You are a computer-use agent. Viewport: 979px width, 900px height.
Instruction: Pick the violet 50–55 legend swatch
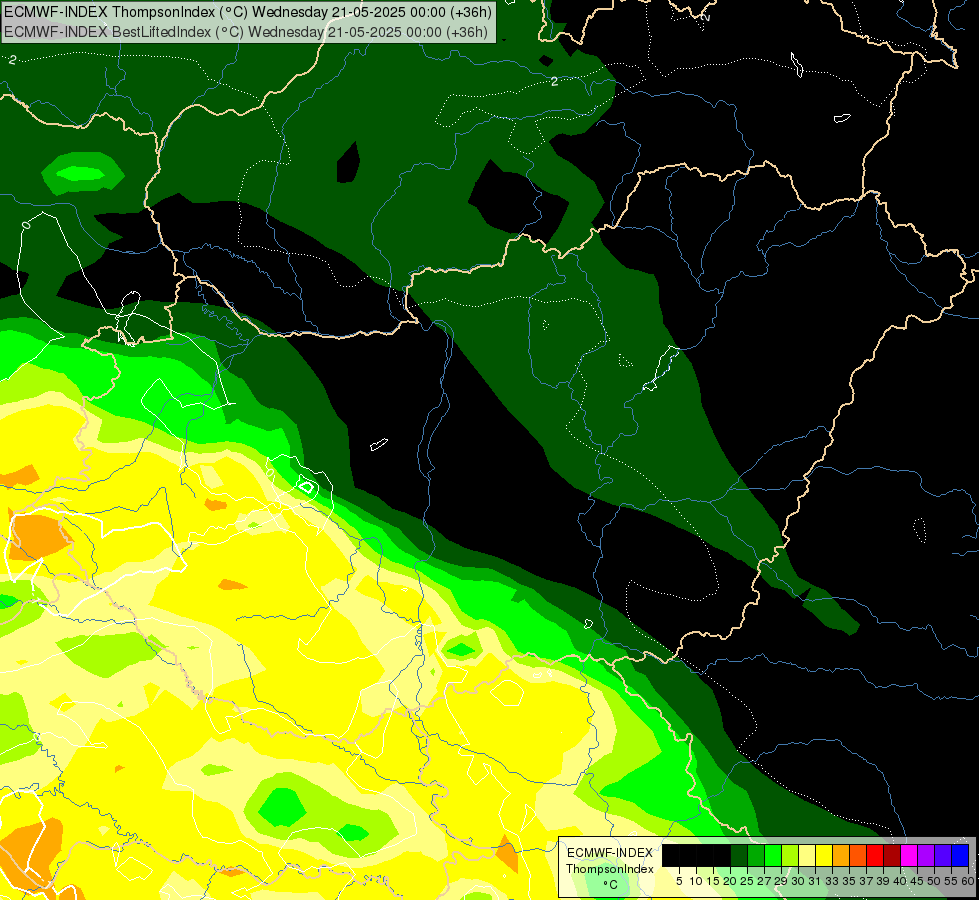coord(943,856)
